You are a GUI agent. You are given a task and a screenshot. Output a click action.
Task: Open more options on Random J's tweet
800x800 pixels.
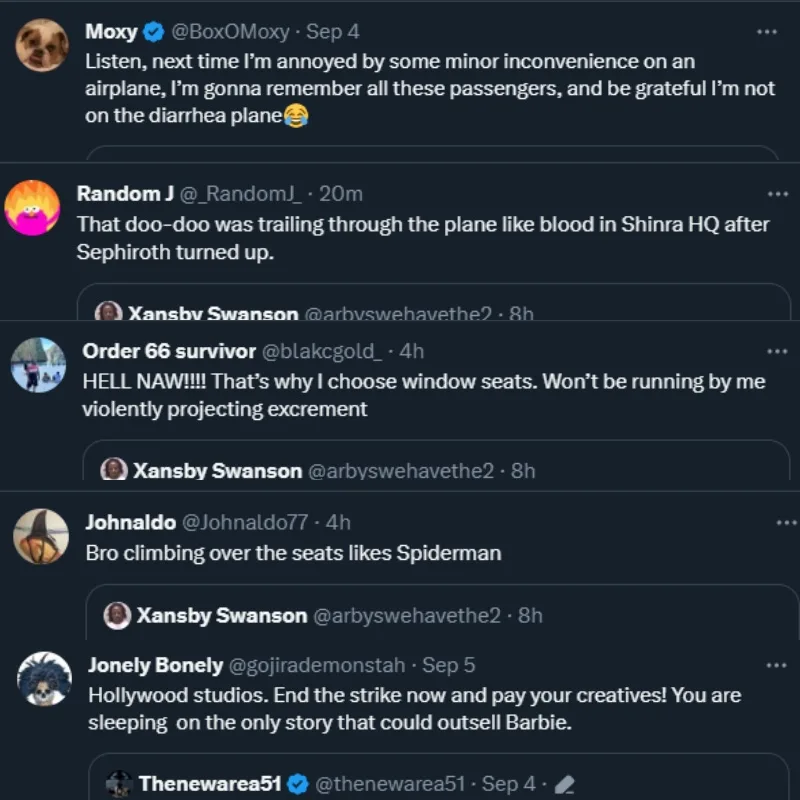(x=777, y=194)
